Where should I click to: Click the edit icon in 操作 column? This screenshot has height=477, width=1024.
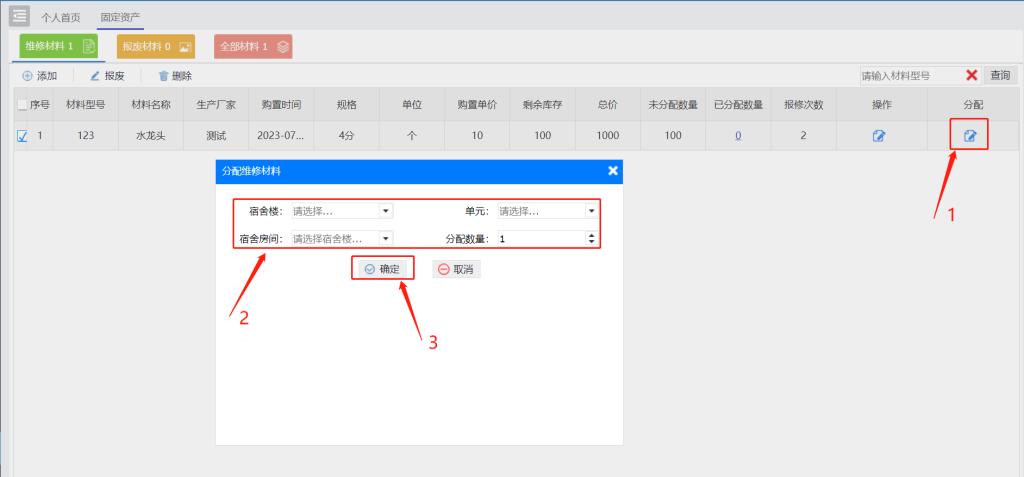pos(878,136)
